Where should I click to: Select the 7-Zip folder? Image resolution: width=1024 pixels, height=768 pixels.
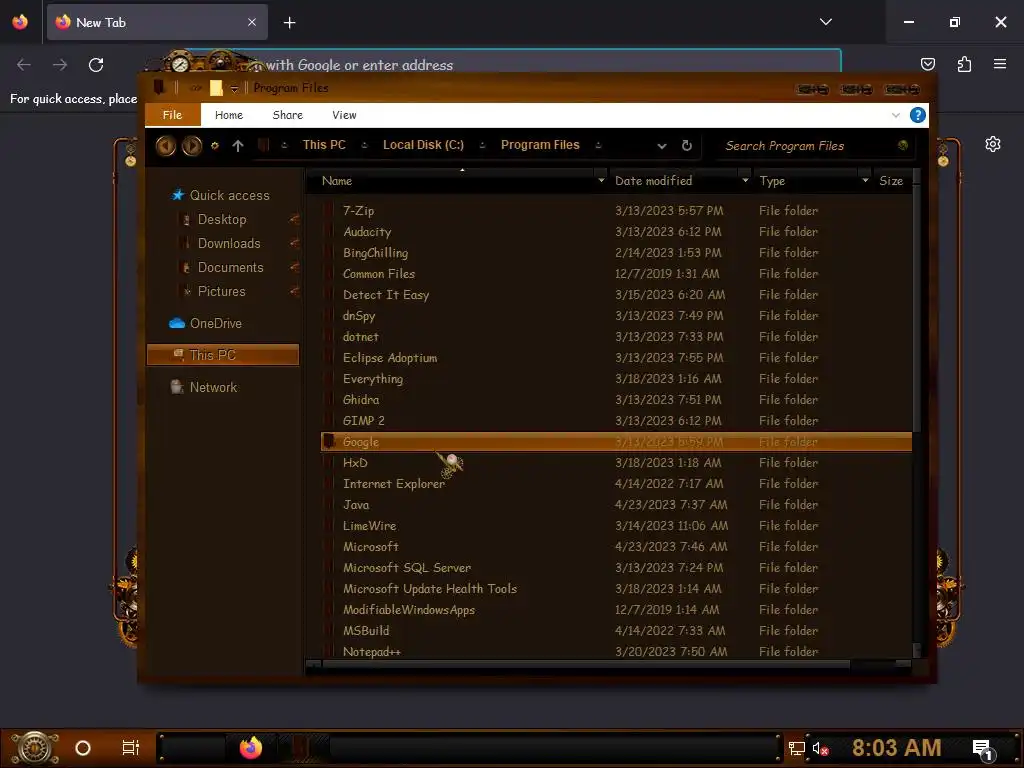coord(359,211)
